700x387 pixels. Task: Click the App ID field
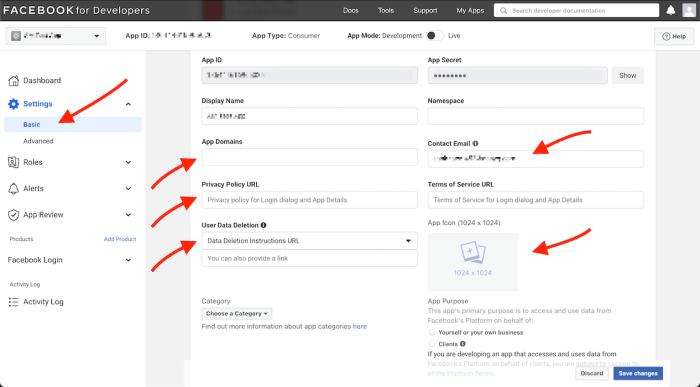309,75
